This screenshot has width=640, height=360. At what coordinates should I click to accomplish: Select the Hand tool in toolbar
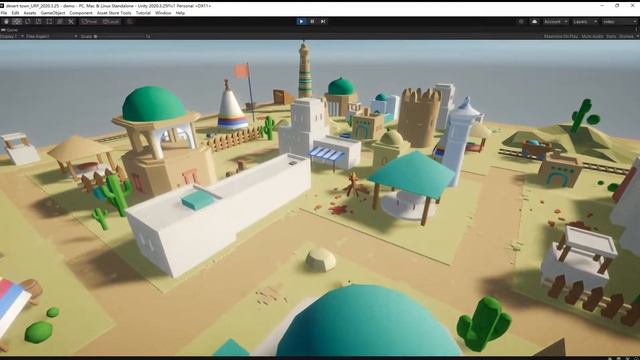pyautogui.click(x=6, y=22)
